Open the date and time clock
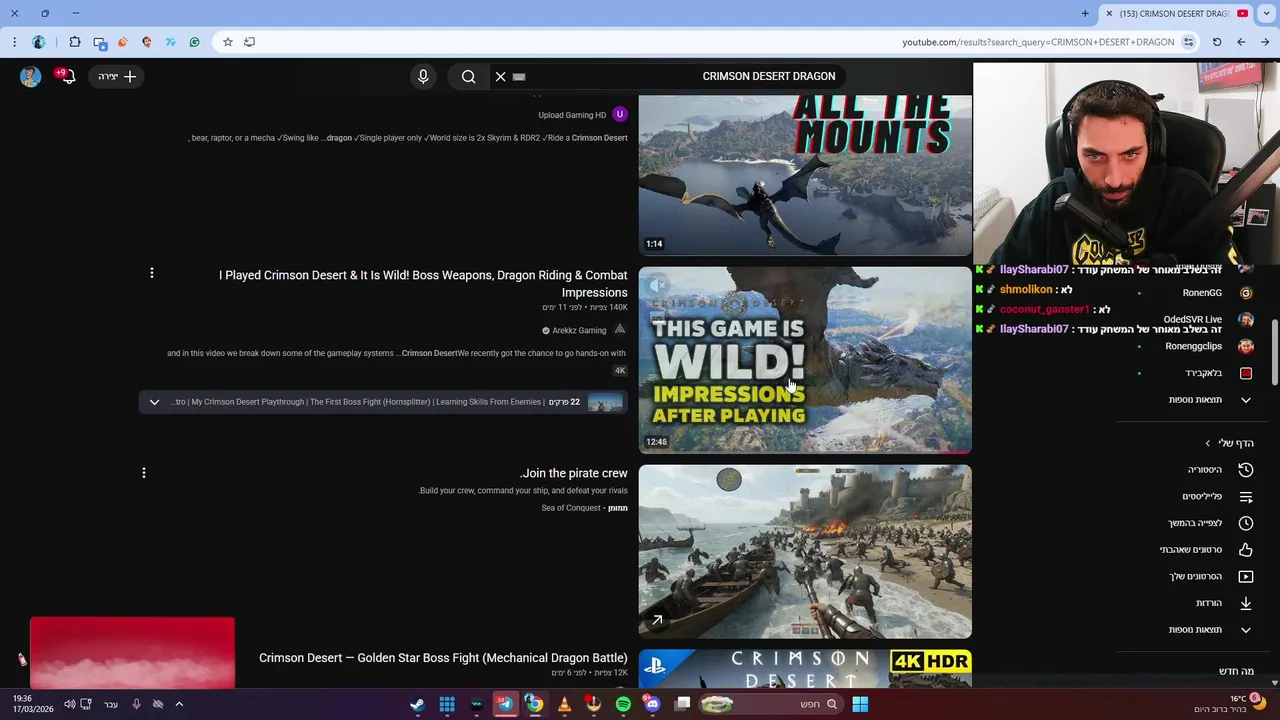Screen dimensions: 1280x720 tap(33, 704)
